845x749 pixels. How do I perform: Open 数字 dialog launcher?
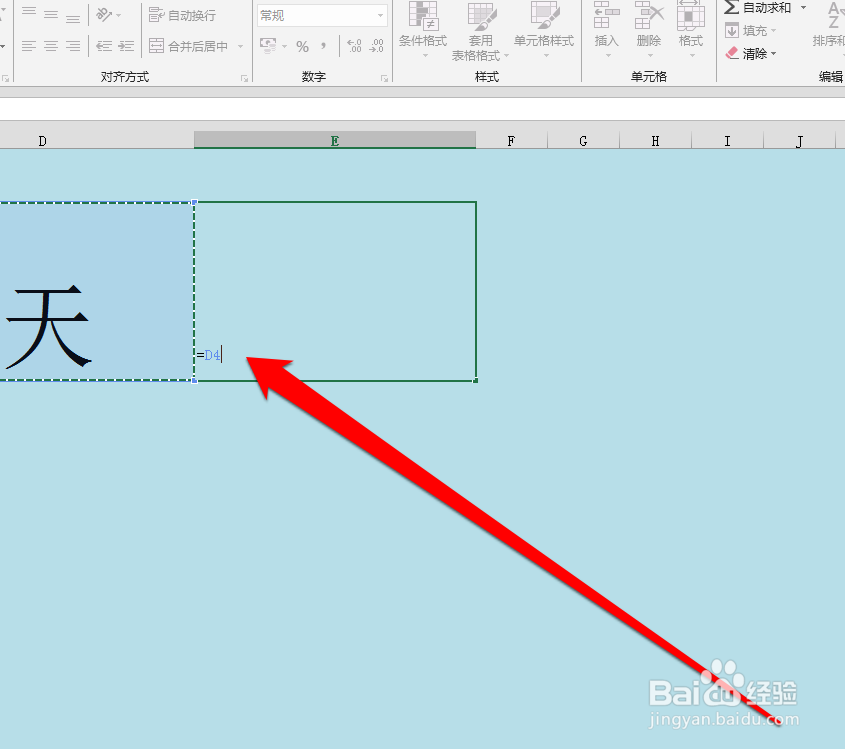click(x=384, y=79)
